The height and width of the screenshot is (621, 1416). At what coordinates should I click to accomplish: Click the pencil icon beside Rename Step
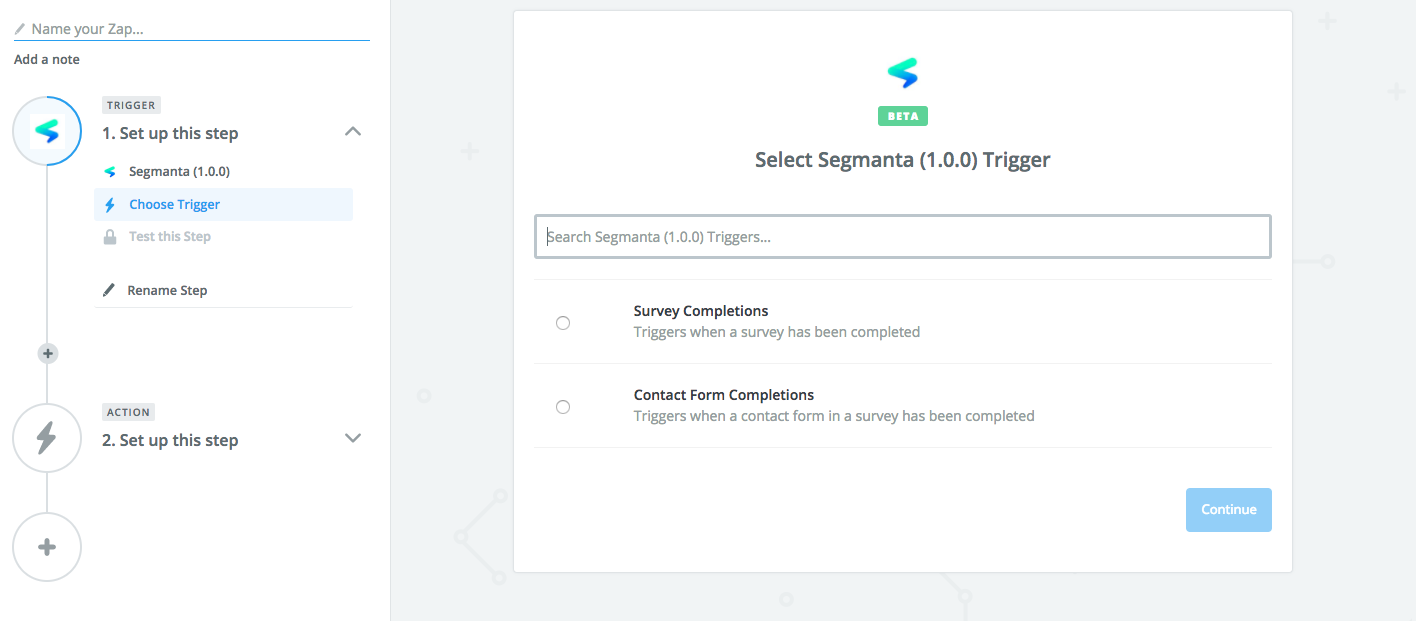[110, 290]
